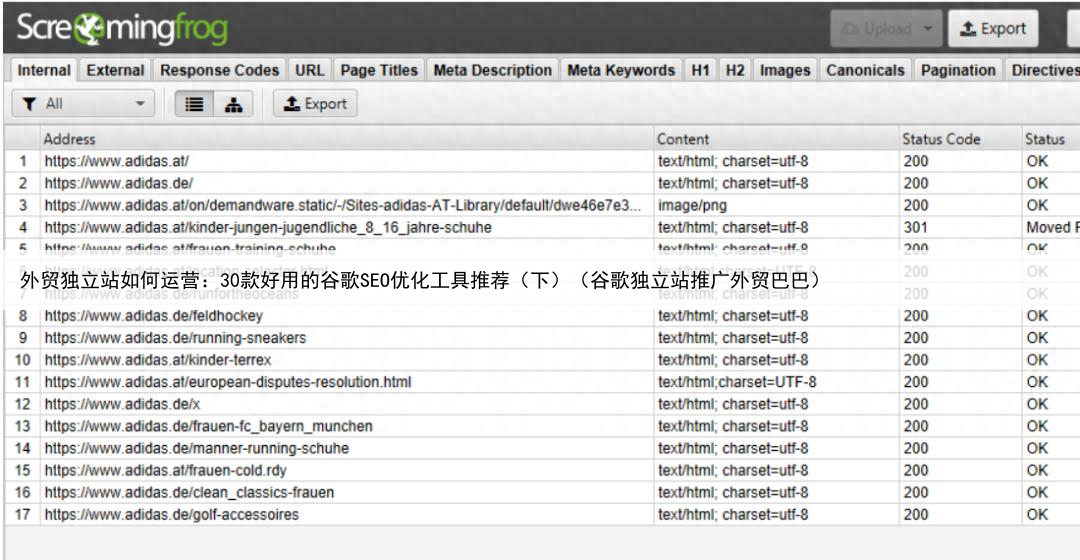
Task: Go to the Images tab
Action: click(x=784, y=71)
